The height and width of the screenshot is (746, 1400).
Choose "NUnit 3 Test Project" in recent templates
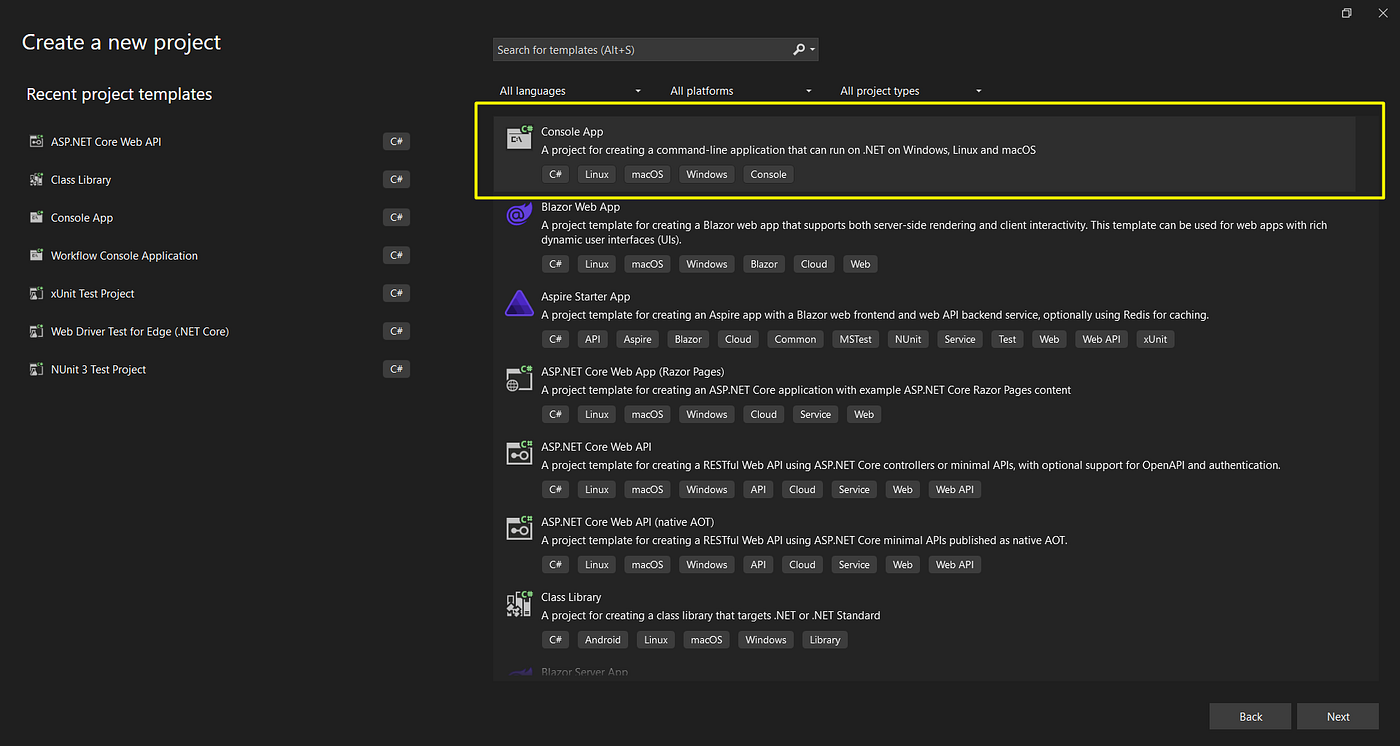click(98, 370)
